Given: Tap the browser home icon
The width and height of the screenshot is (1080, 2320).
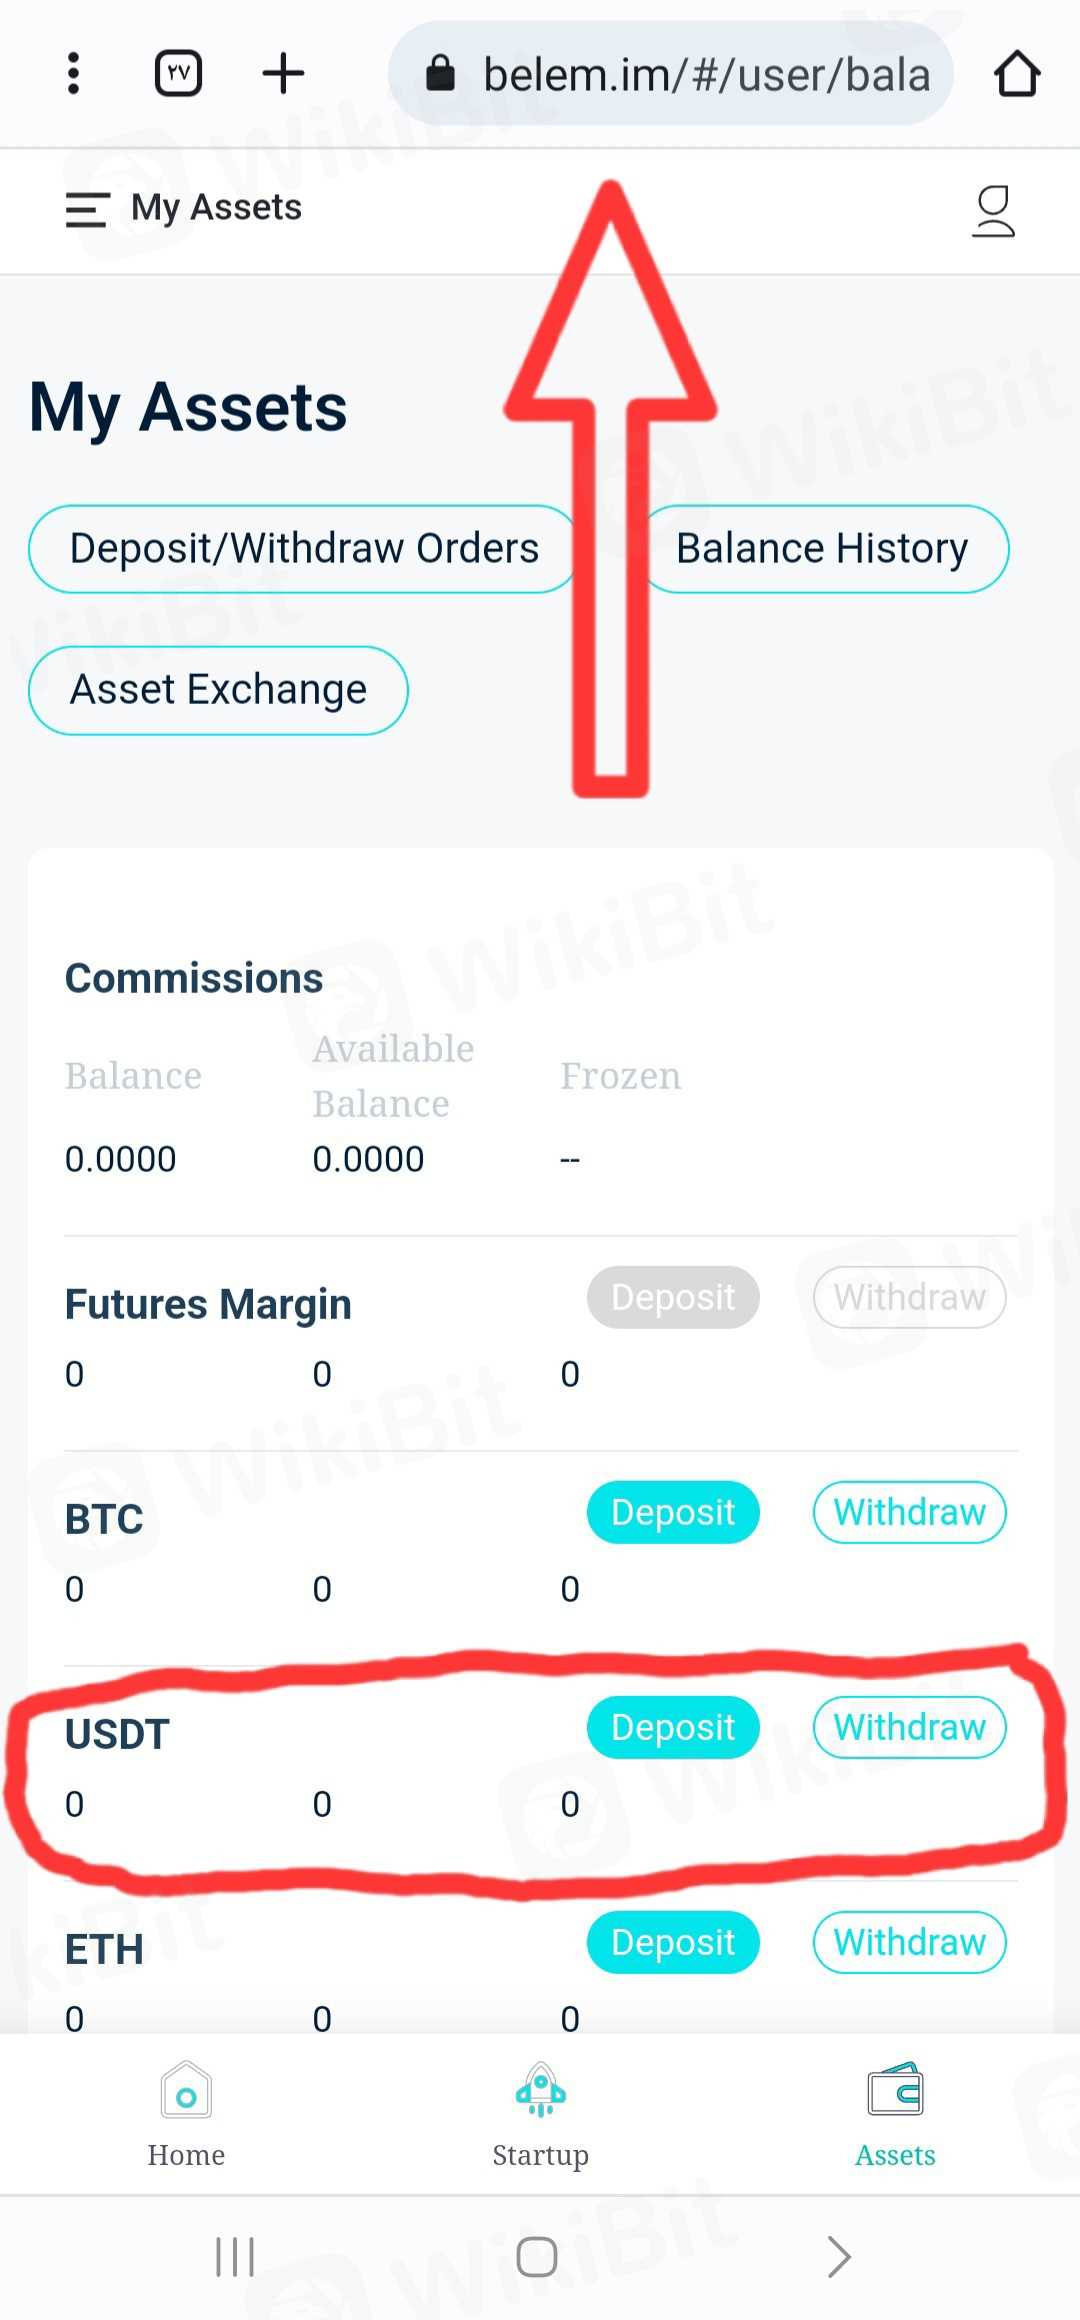Looking at the screenshot, I should click(x=1017, y=73).
